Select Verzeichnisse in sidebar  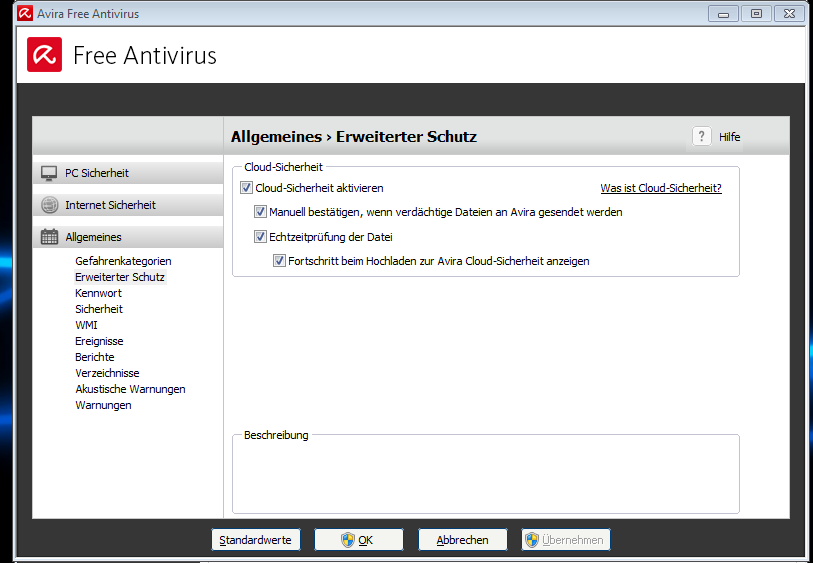tap(107, 373)
